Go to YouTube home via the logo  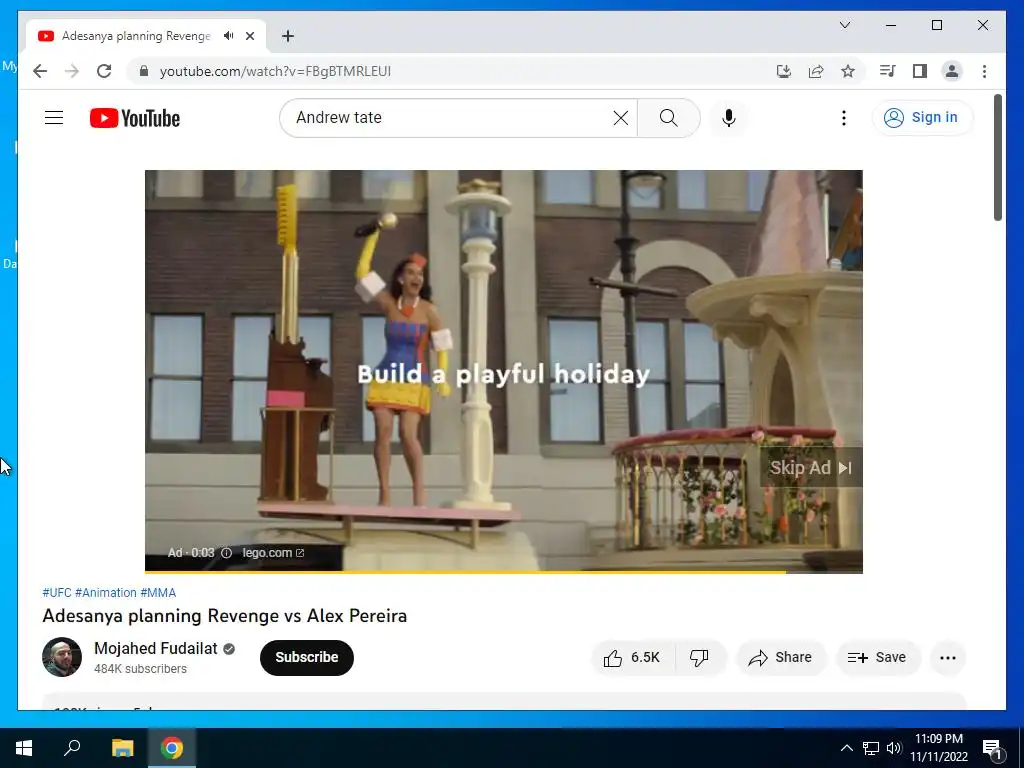click(135, 118)
